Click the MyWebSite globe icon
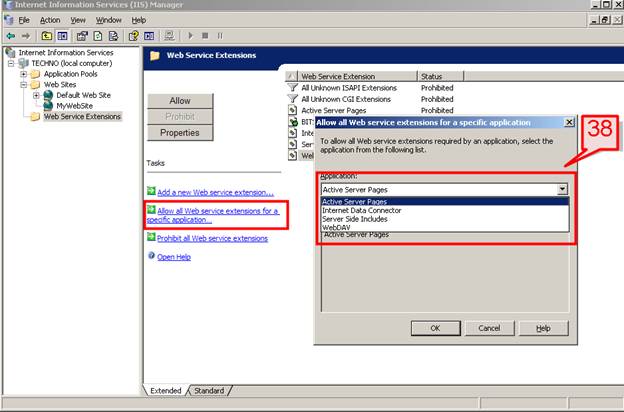 (48, 106)
